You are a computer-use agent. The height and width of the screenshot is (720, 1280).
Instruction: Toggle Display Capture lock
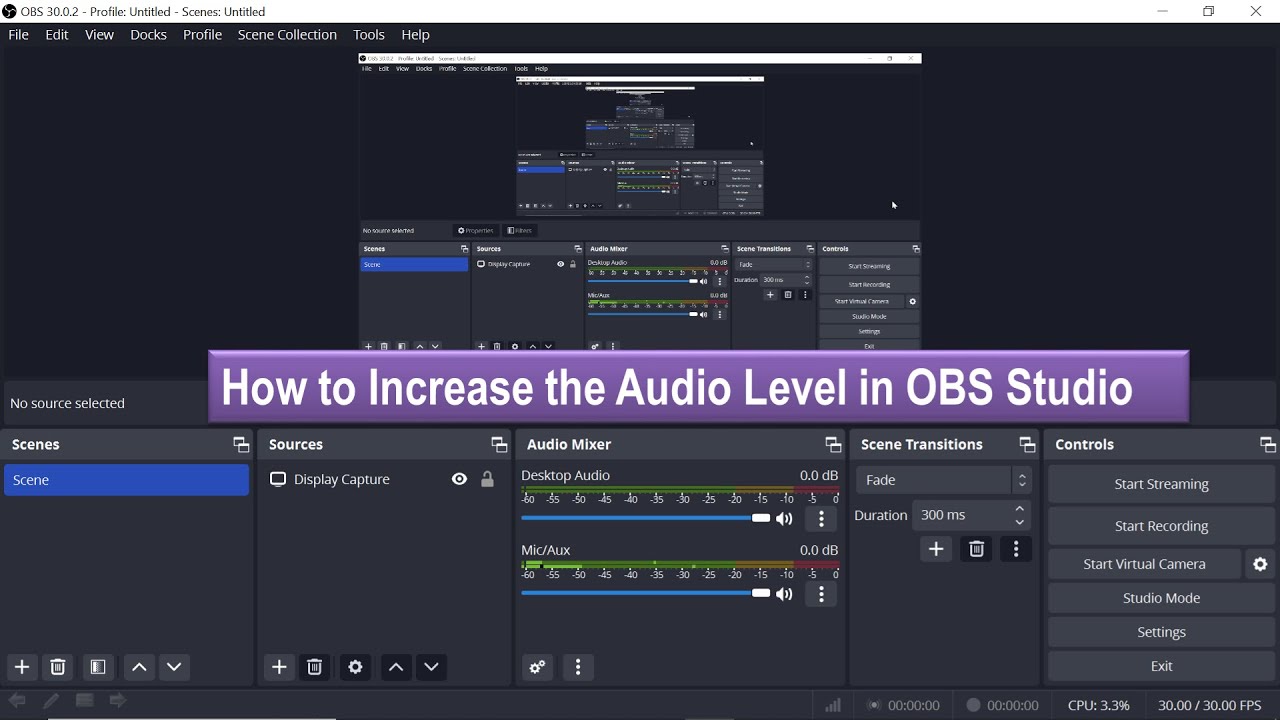pos(487,480)
